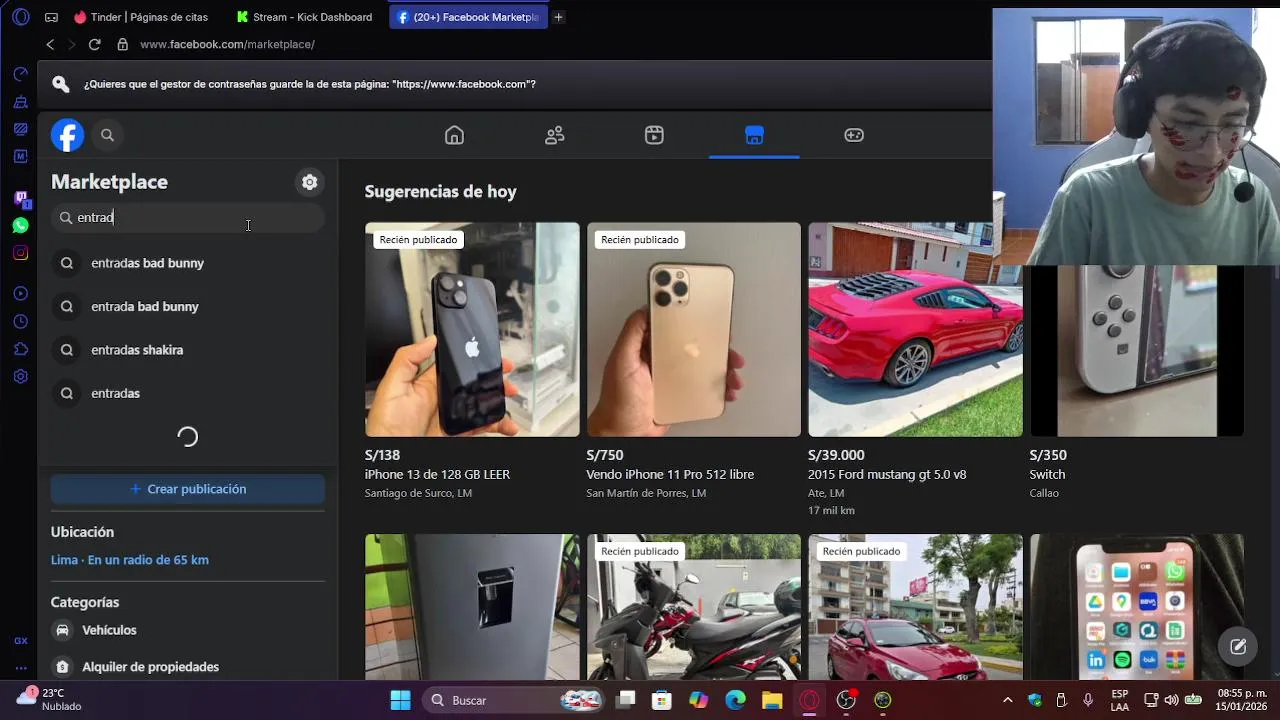Open GX Cleaner icon in sidebar
1280x720 pixels.
coord(21,102)
